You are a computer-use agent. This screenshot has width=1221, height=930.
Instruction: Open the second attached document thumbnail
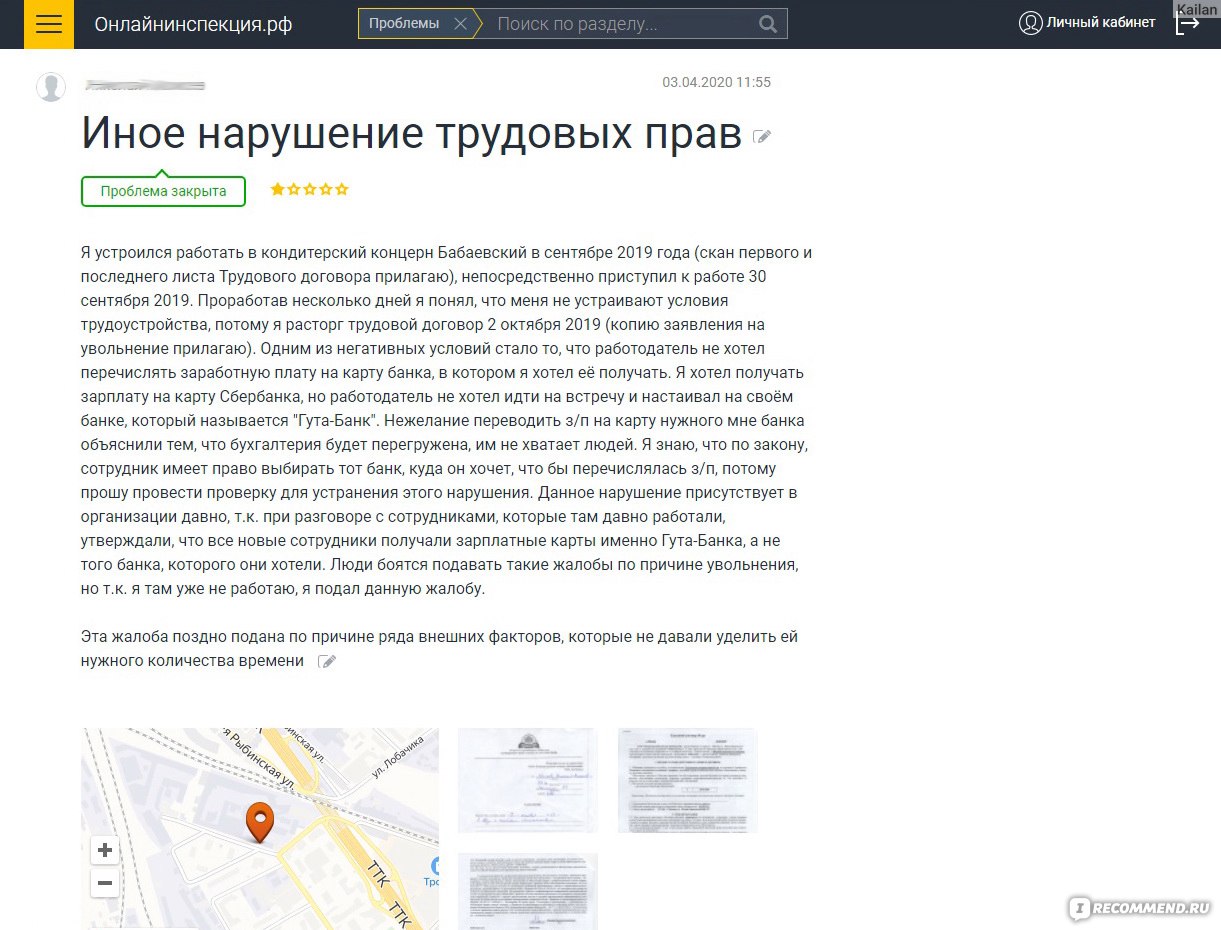(688, 780)
